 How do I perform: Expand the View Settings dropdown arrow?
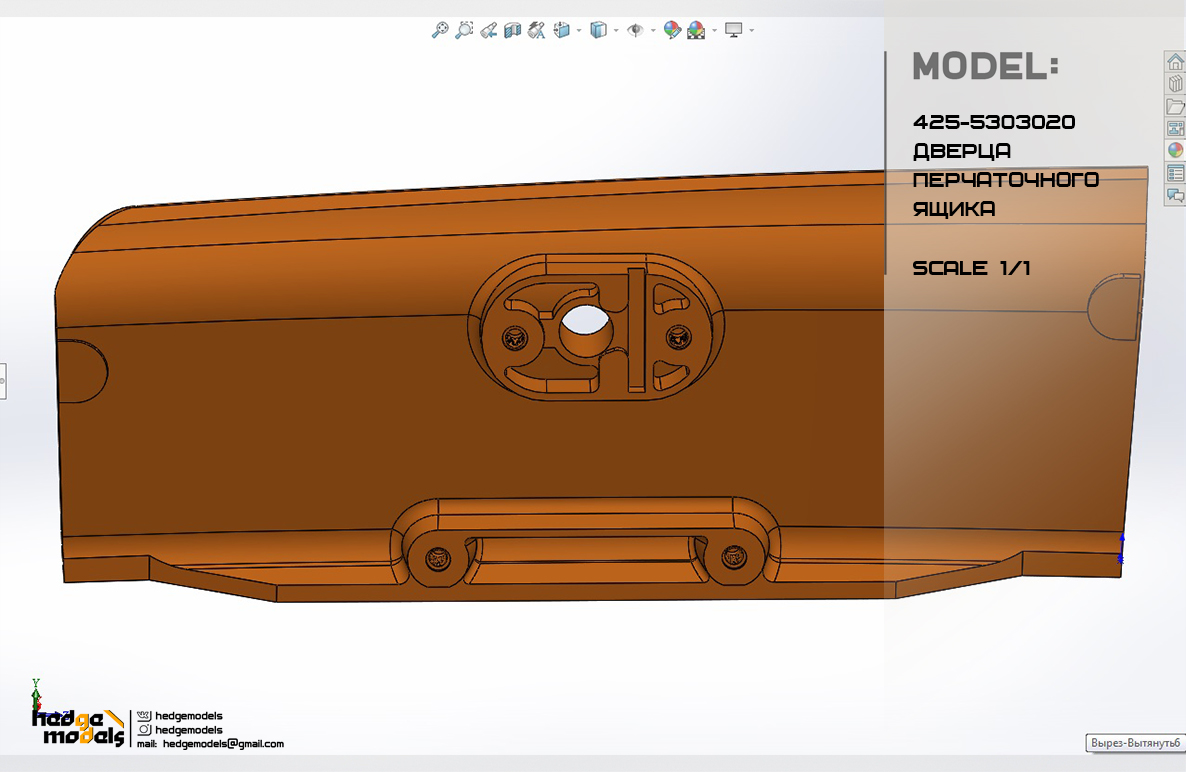coord(752,31)
